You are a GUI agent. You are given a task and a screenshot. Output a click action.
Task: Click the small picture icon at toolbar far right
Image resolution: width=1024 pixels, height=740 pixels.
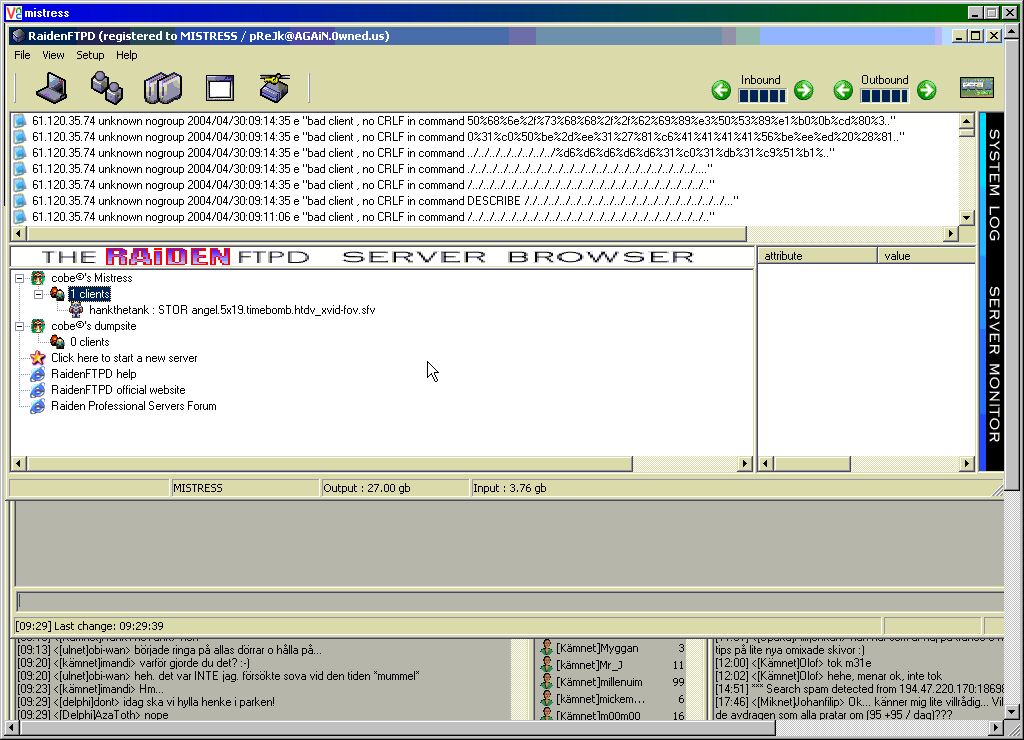click(977, 88)
